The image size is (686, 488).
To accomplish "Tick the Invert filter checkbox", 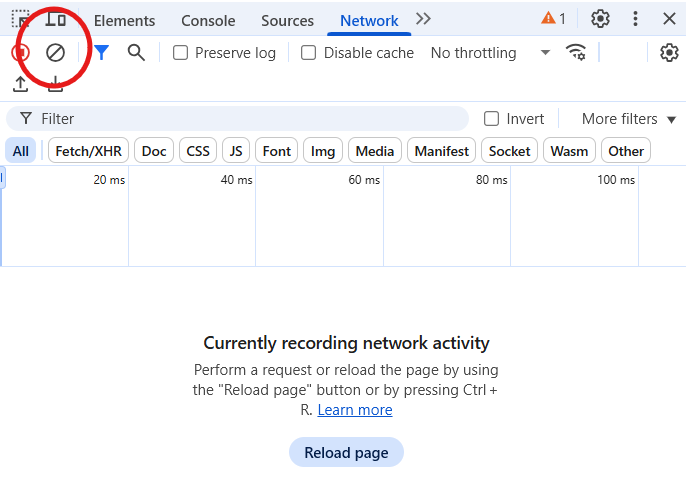I will pos(491,119).
